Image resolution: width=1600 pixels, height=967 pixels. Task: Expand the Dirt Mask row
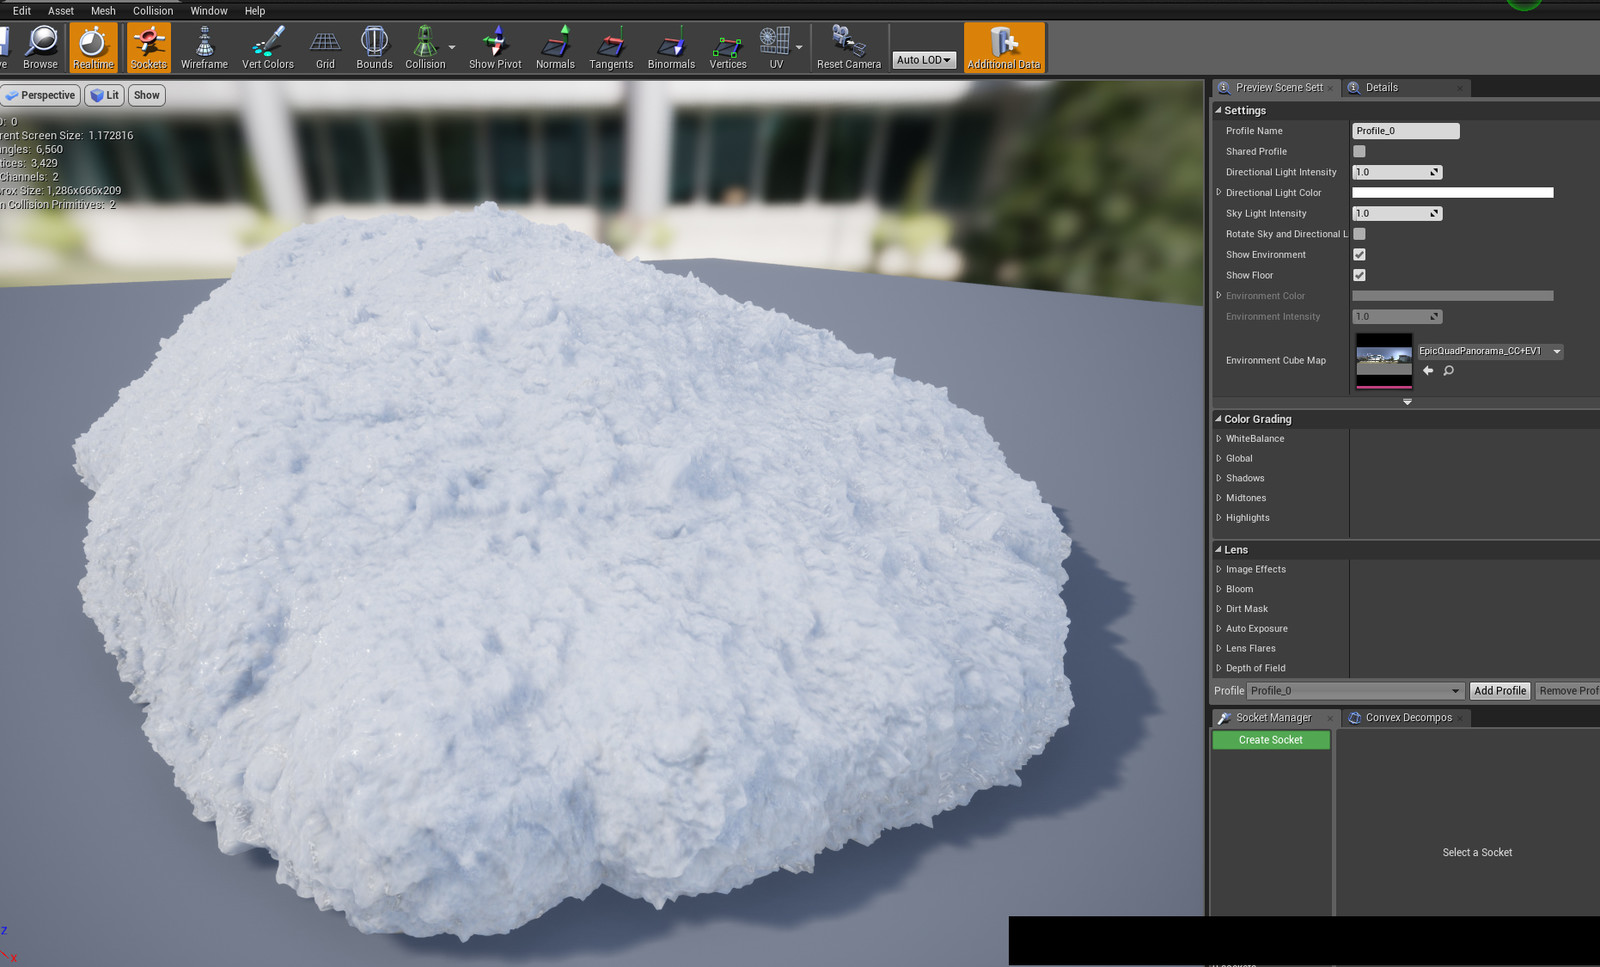pos(1219,608)
